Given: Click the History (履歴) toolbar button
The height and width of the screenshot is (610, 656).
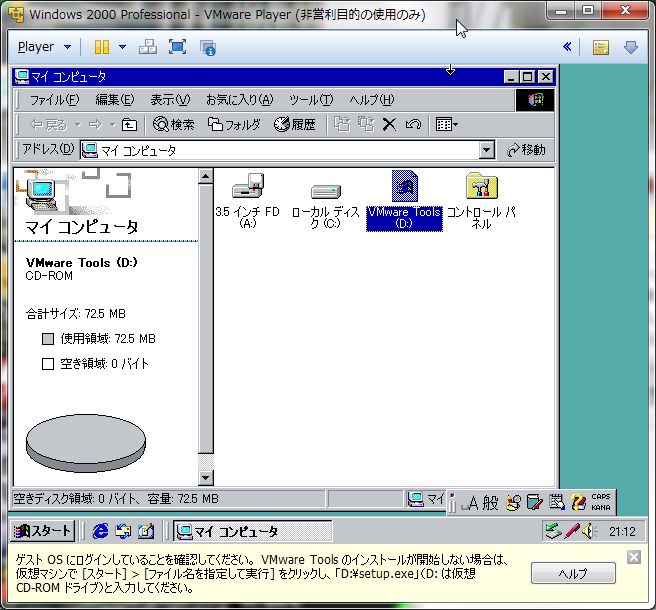Looking at the screenshot, I should [295, 125].
